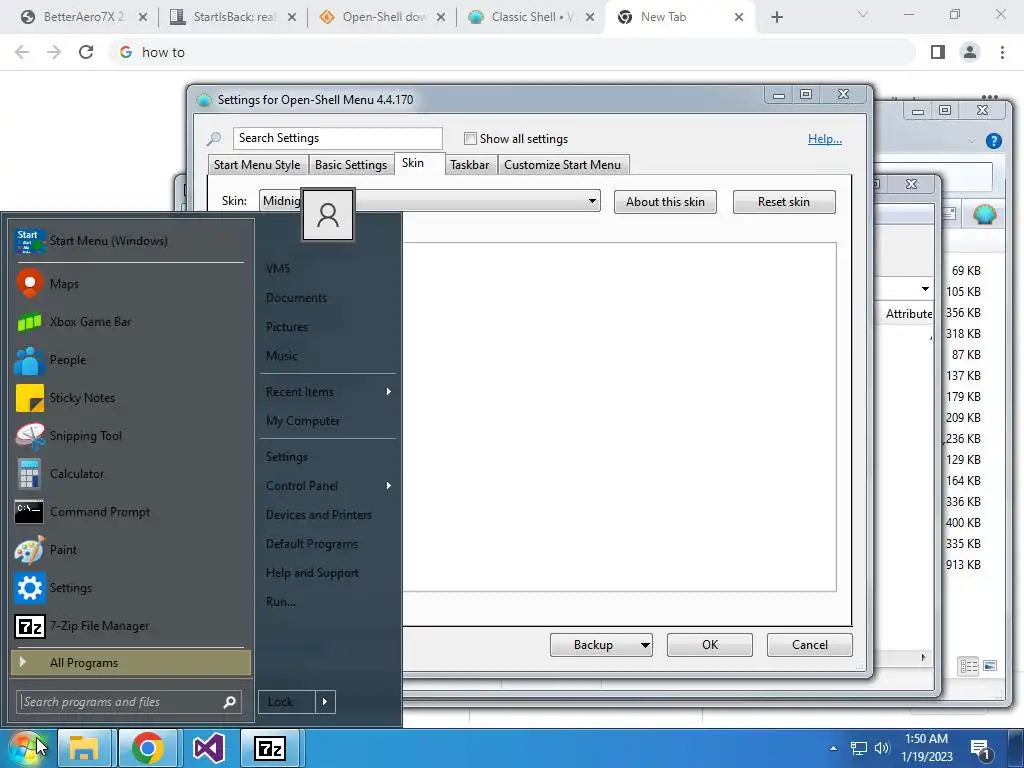Expand the Lock button arrow options
1024x768 pixels.
coord(325,702)
